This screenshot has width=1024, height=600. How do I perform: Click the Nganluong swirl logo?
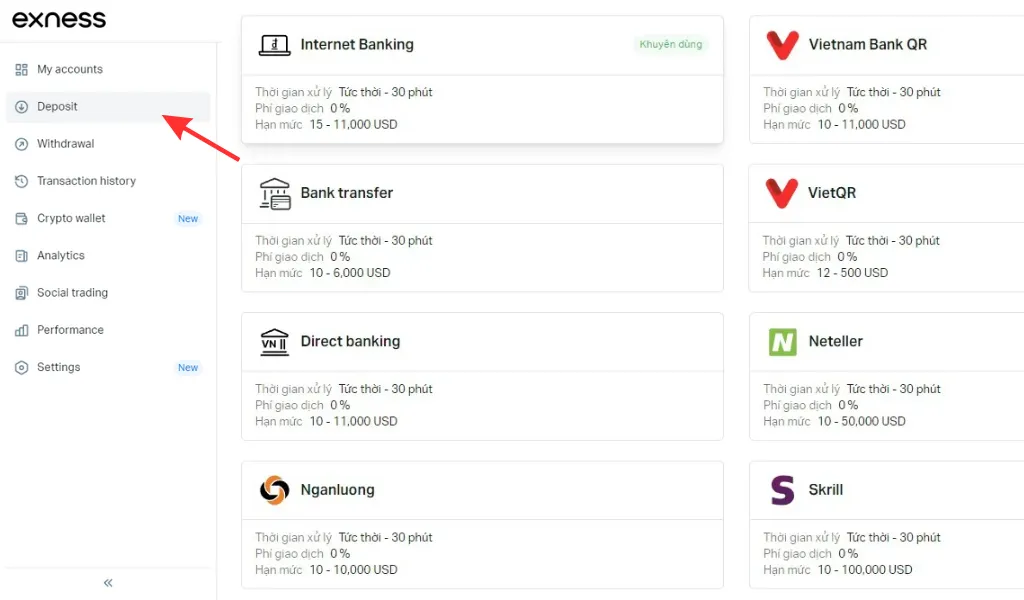click(x=274, y=490)
